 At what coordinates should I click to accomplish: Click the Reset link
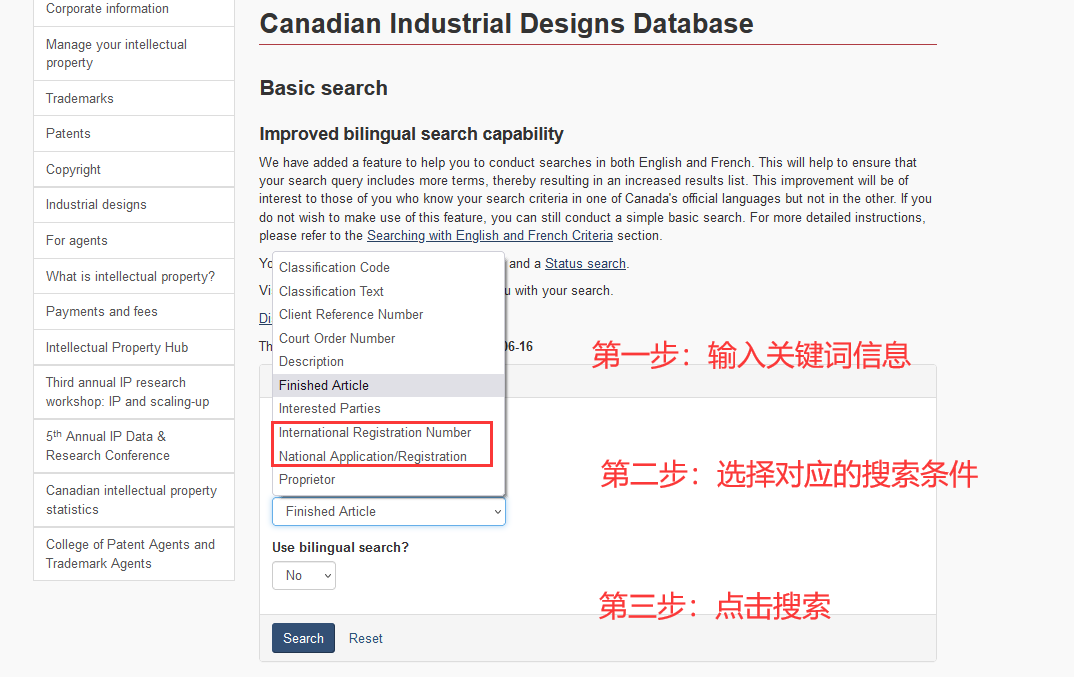365,638
